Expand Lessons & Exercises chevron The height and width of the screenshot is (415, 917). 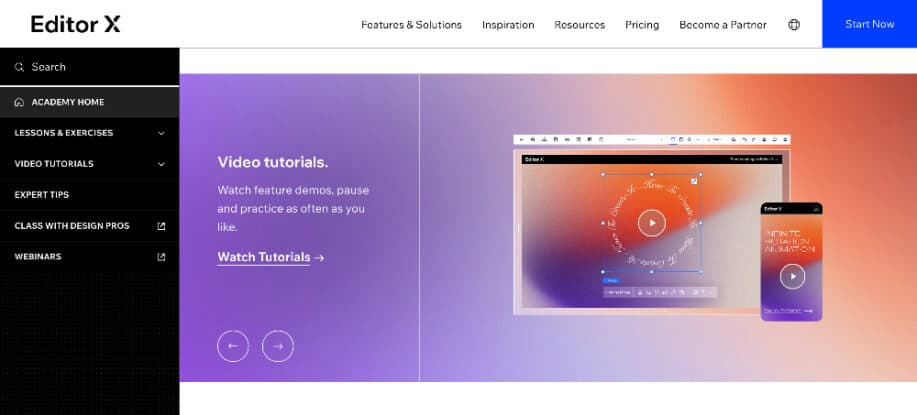coord(161,133)
